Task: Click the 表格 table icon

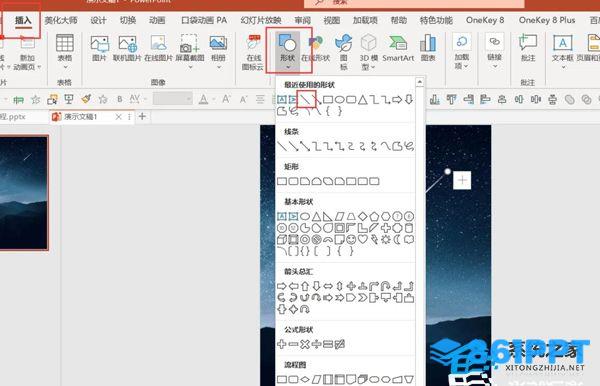Action: (65, 49)
